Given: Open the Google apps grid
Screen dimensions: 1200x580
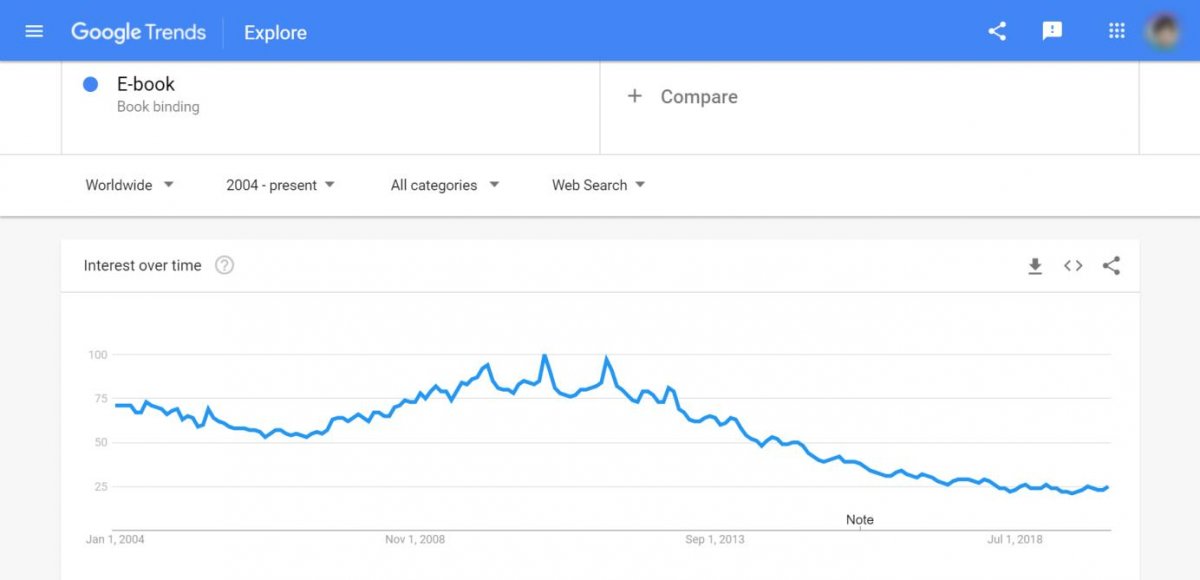Looking at the screenshot, I should pyautogui.click(x=1117, y=31).
